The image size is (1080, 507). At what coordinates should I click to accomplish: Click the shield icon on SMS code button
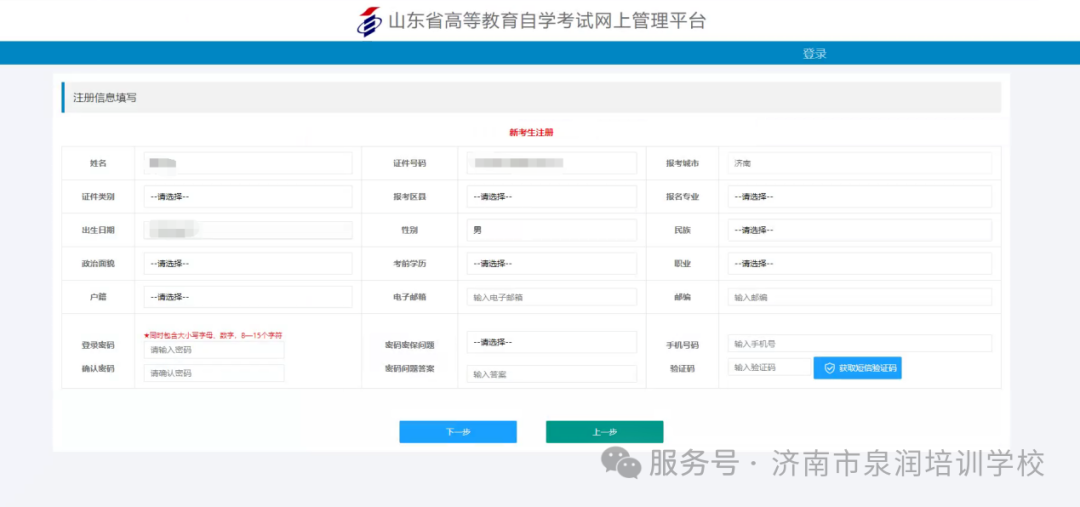(829, 369)
